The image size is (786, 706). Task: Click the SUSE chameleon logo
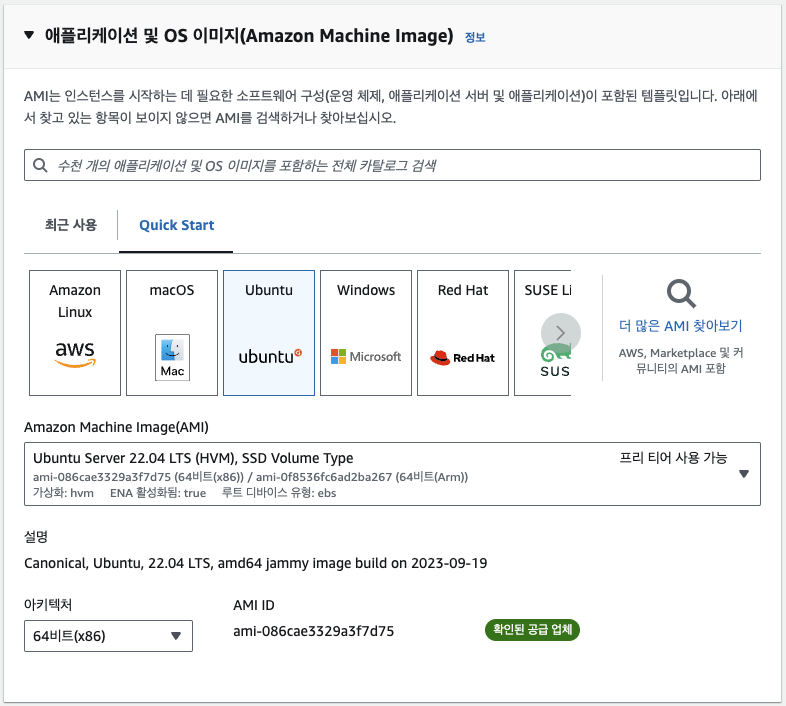tap(555, 360)
